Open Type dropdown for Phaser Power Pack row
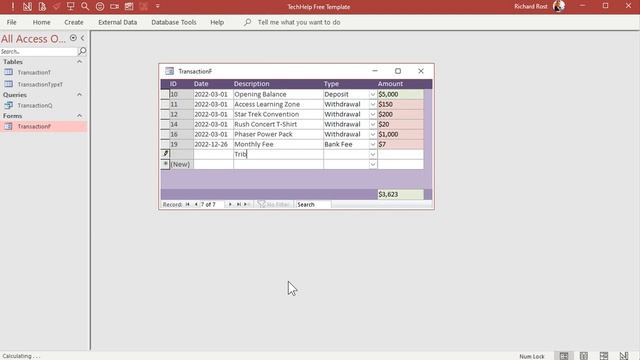This screenshot has width=640, height=360. 372,134
